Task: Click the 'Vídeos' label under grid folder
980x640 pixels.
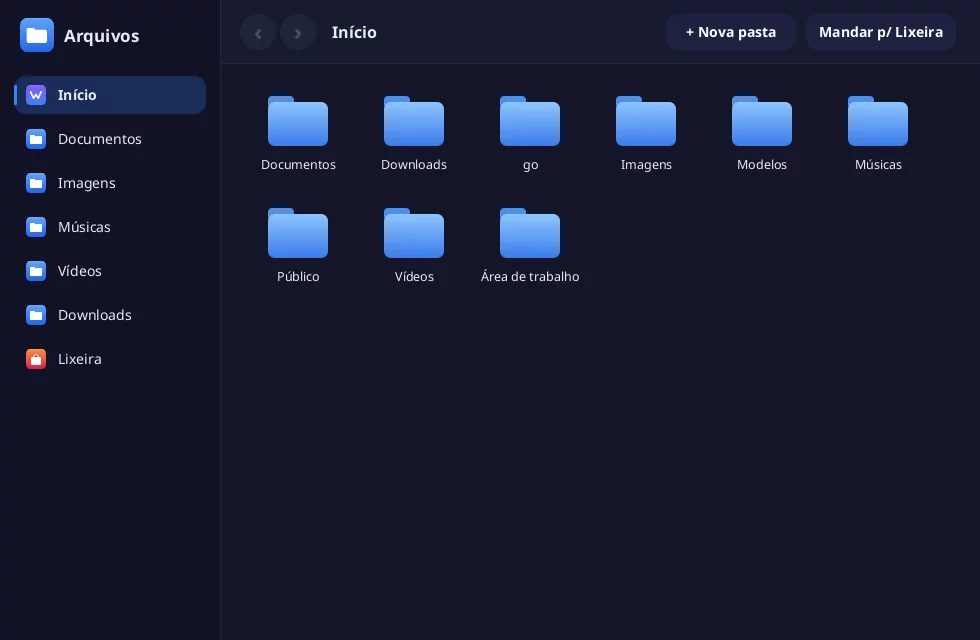Action: pyautogui.click(x=414, y=276)
